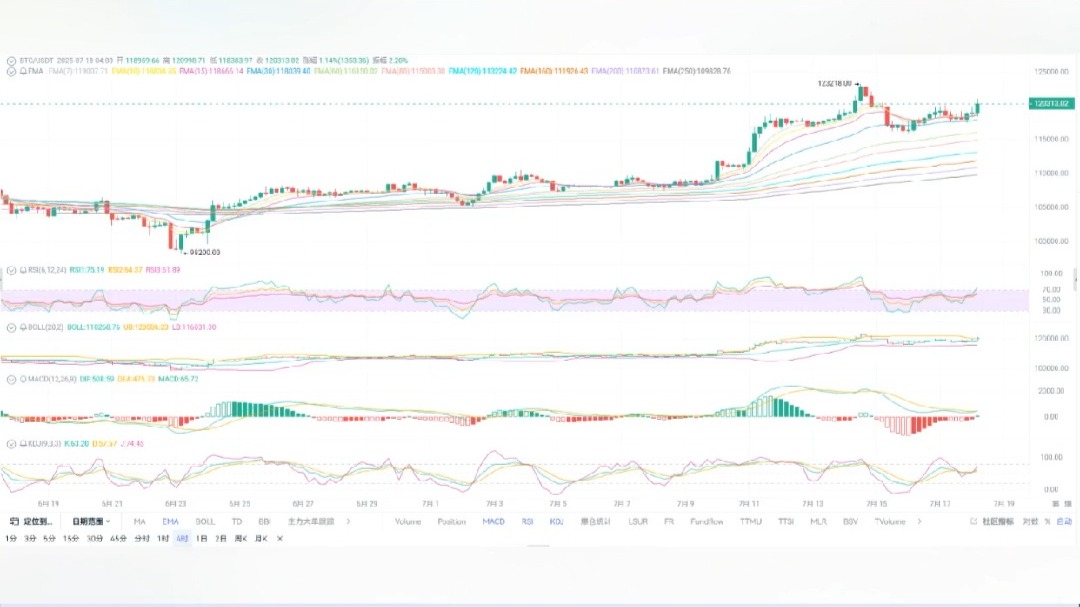The image size is (1080, 607).
Task: Switch to the 1时 timeframe
Action: 163,539
